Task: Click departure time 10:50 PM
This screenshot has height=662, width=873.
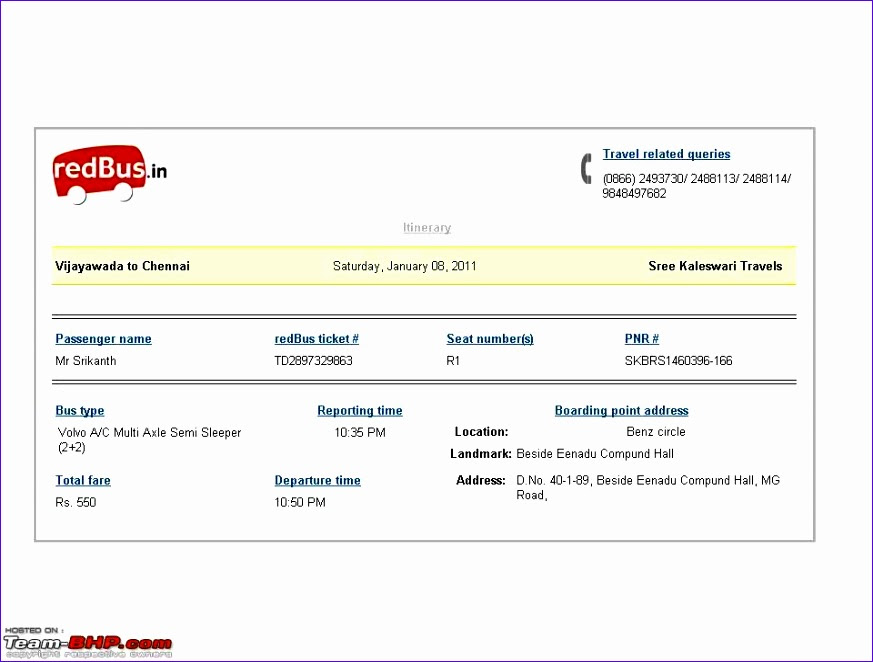Action: [300, 502]
